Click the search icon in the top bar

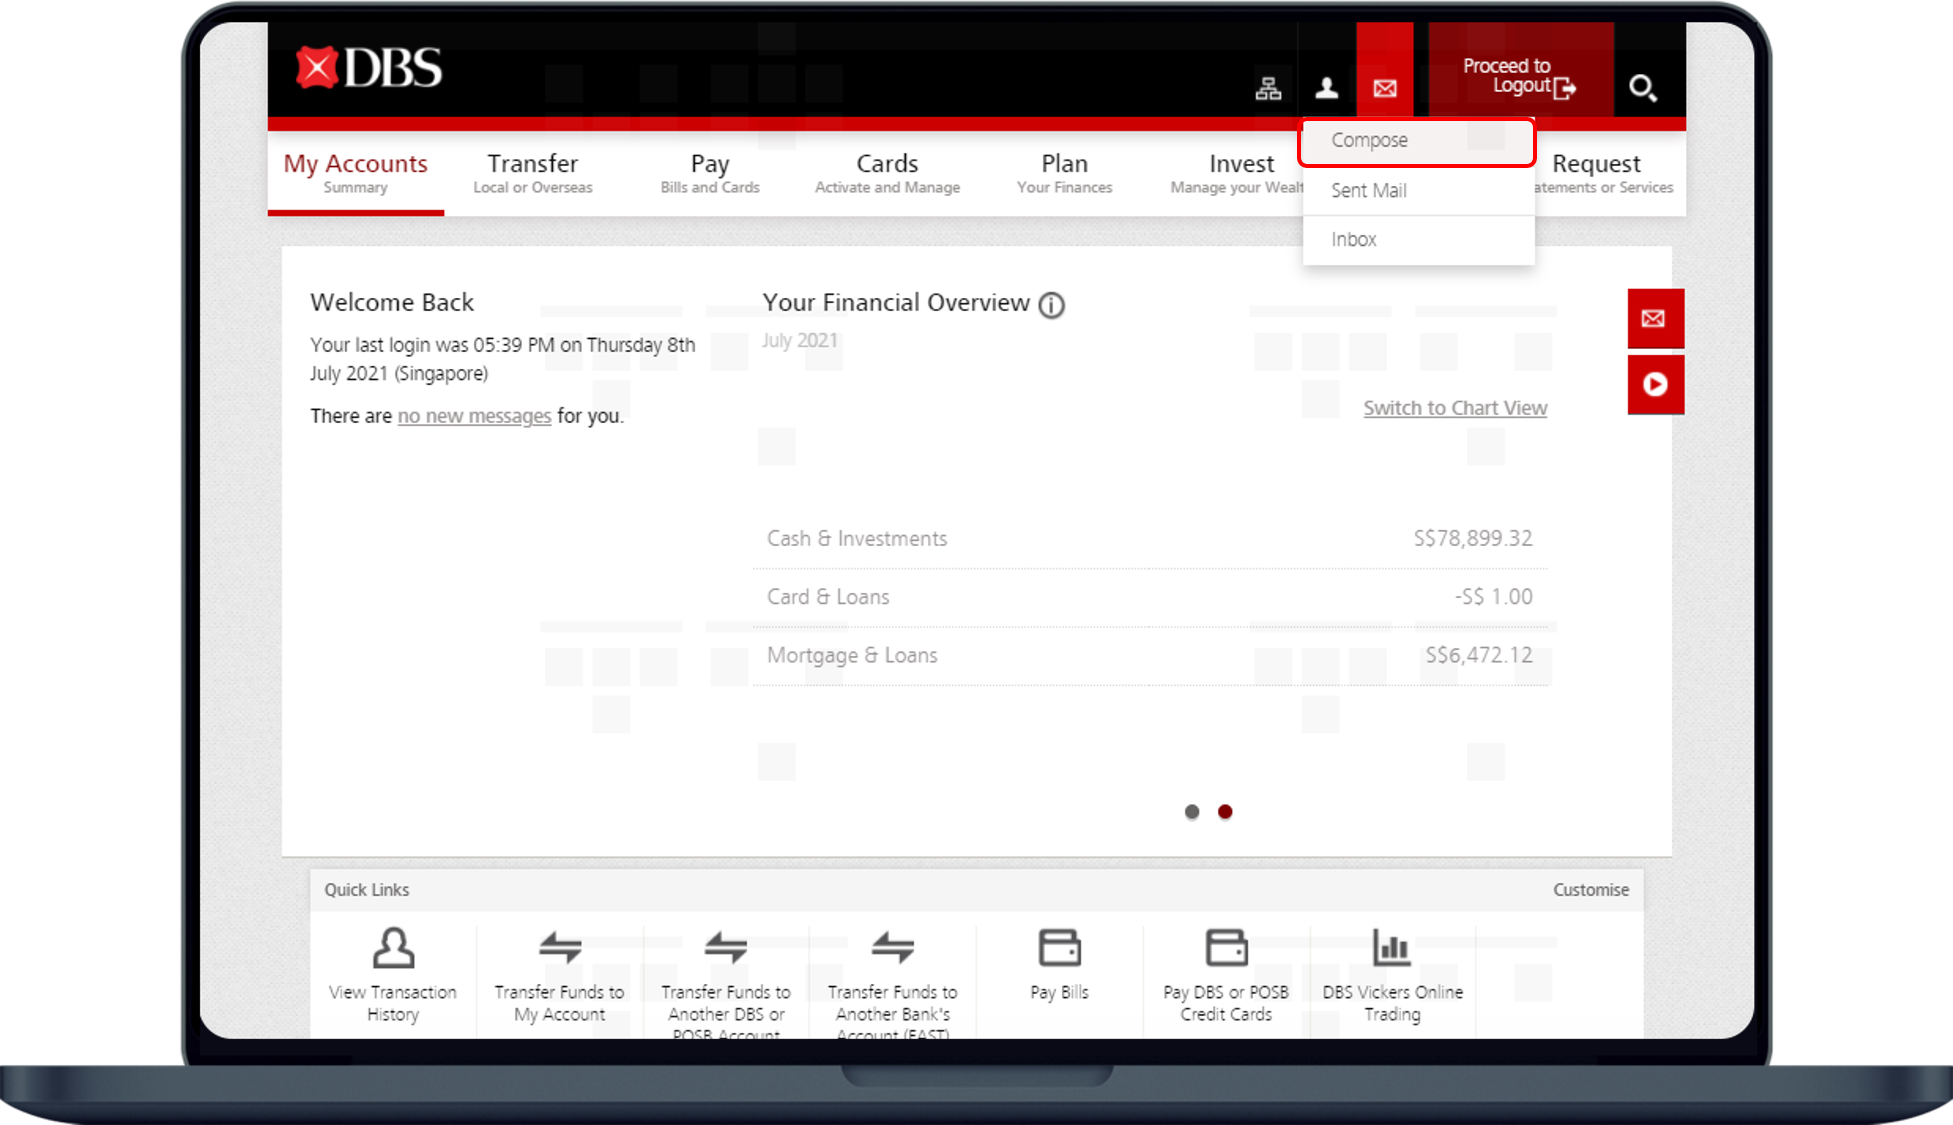[1643, 88]
